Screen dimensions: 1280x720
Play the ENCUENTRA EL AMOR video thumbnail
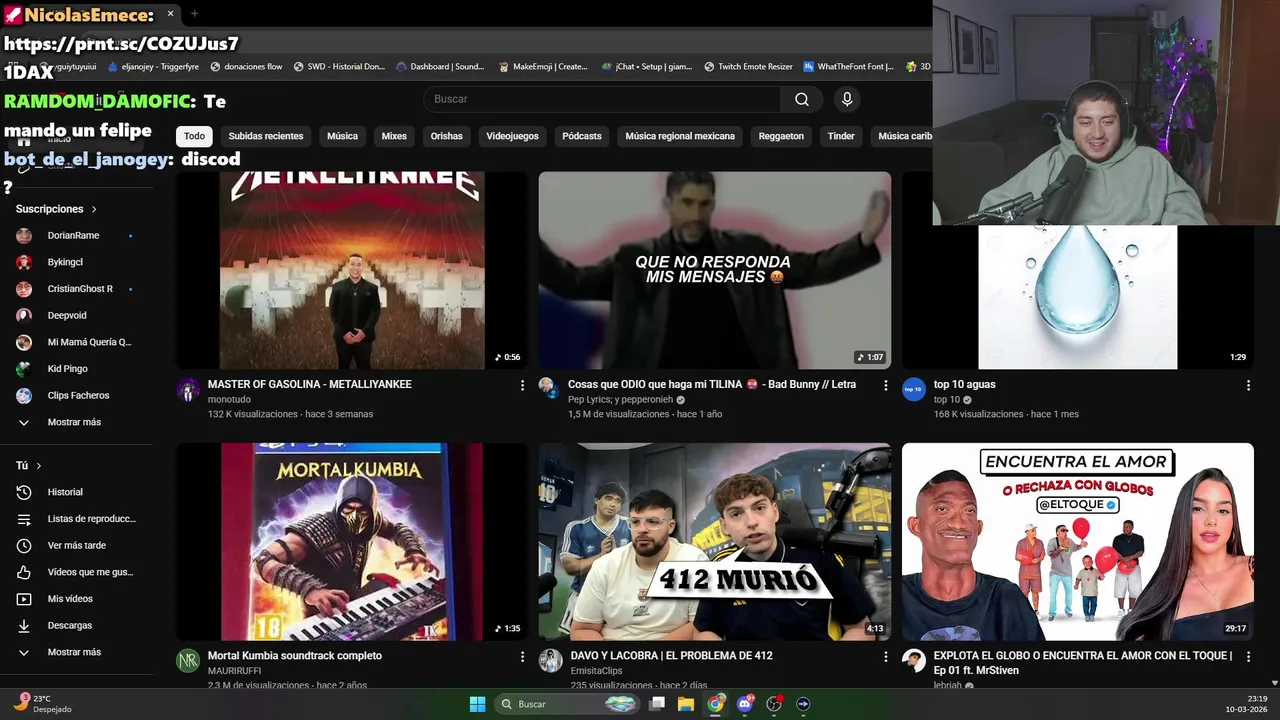pos(1077,541)
